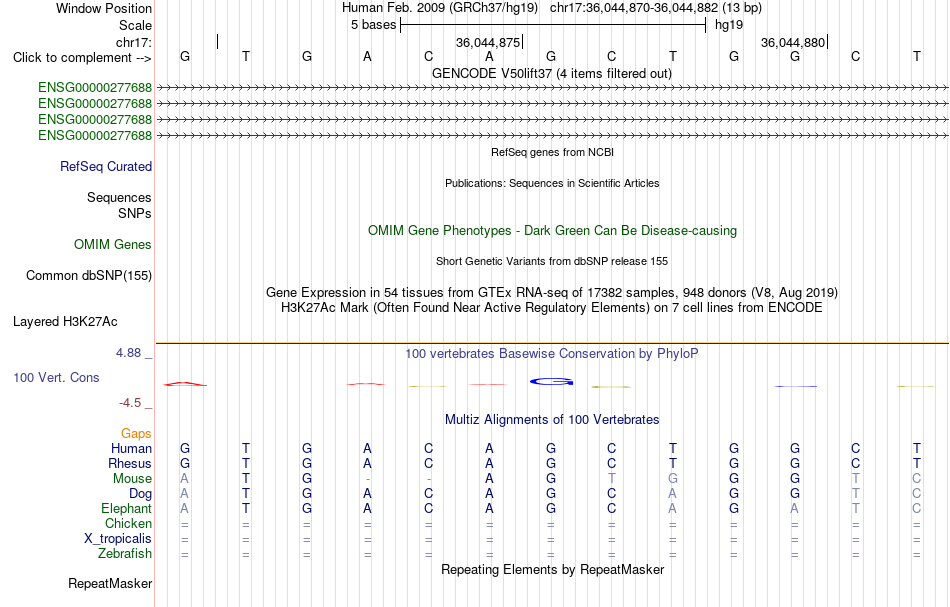Click 'Multiz Alignments of 100 Vertebrates' title
Viewport: 950px width, 607px height.
pos(552,419)
